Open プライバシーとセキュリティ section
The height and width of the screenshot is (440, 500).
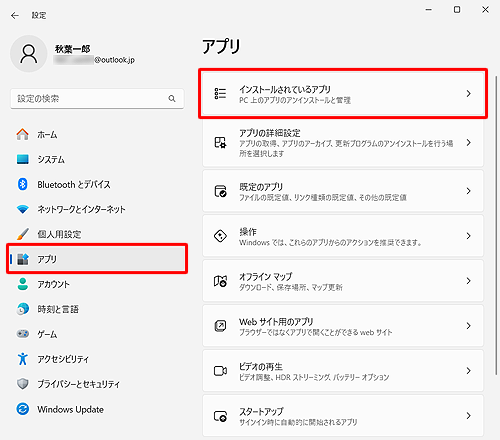(x=97, y=384)
